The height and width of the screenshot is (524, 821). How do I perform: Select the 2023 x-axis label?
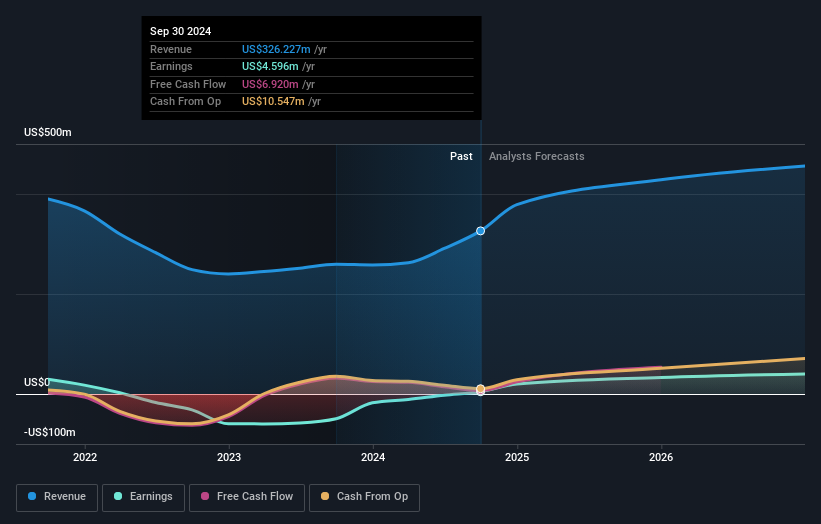tap(229, 457)
